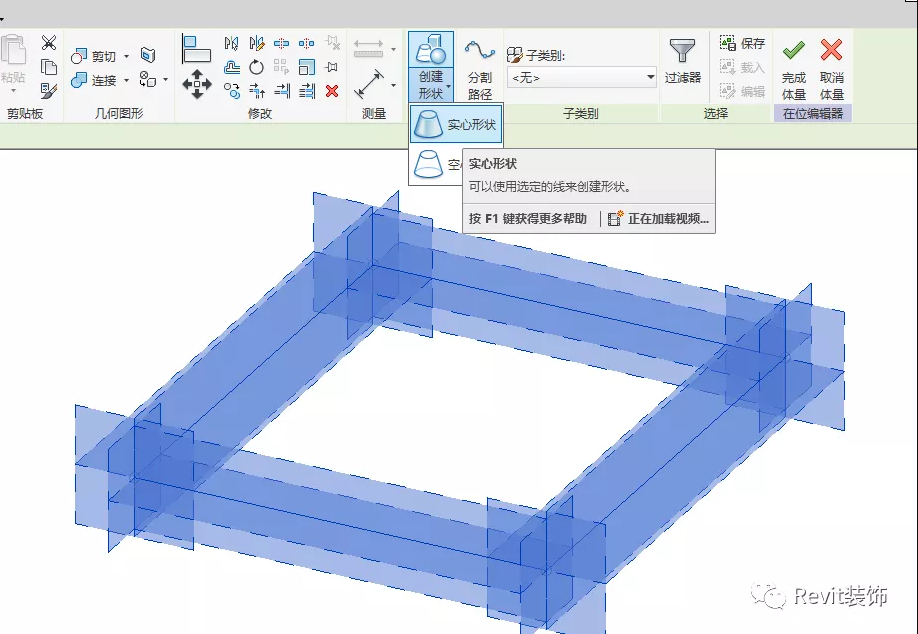Click the Mirror pick axis icon
The height and width of the screenshot is (634, 918).
point(232,43)
